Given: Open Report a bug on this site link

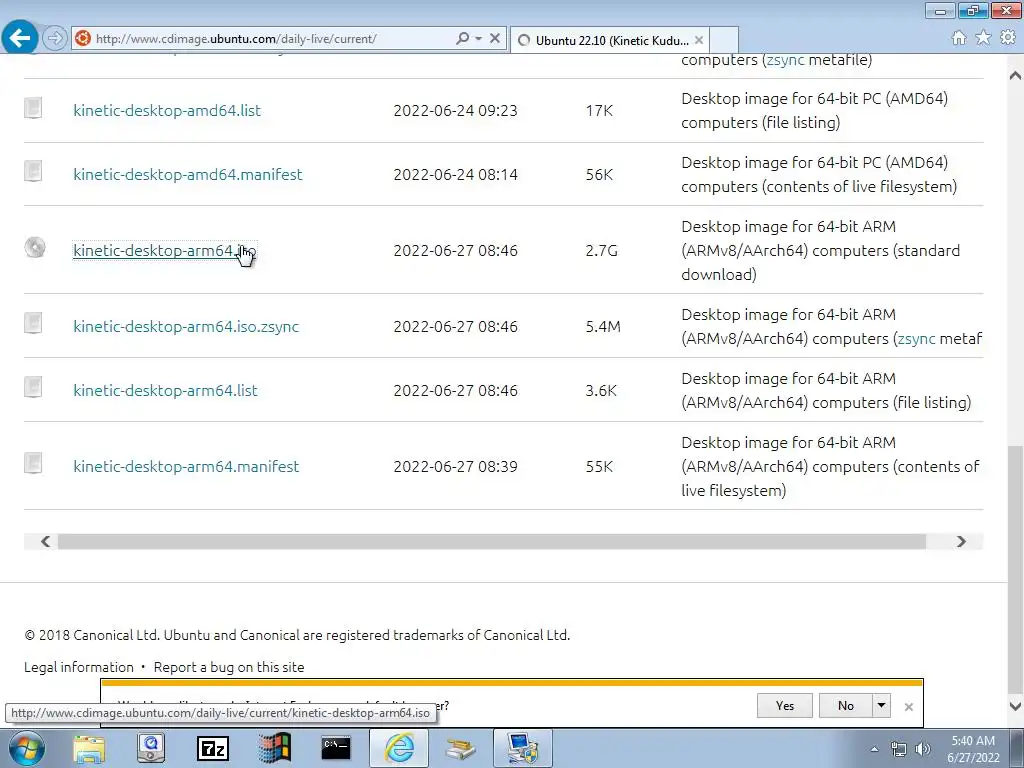Looking at the screenshot, I should tap(229, 667).
